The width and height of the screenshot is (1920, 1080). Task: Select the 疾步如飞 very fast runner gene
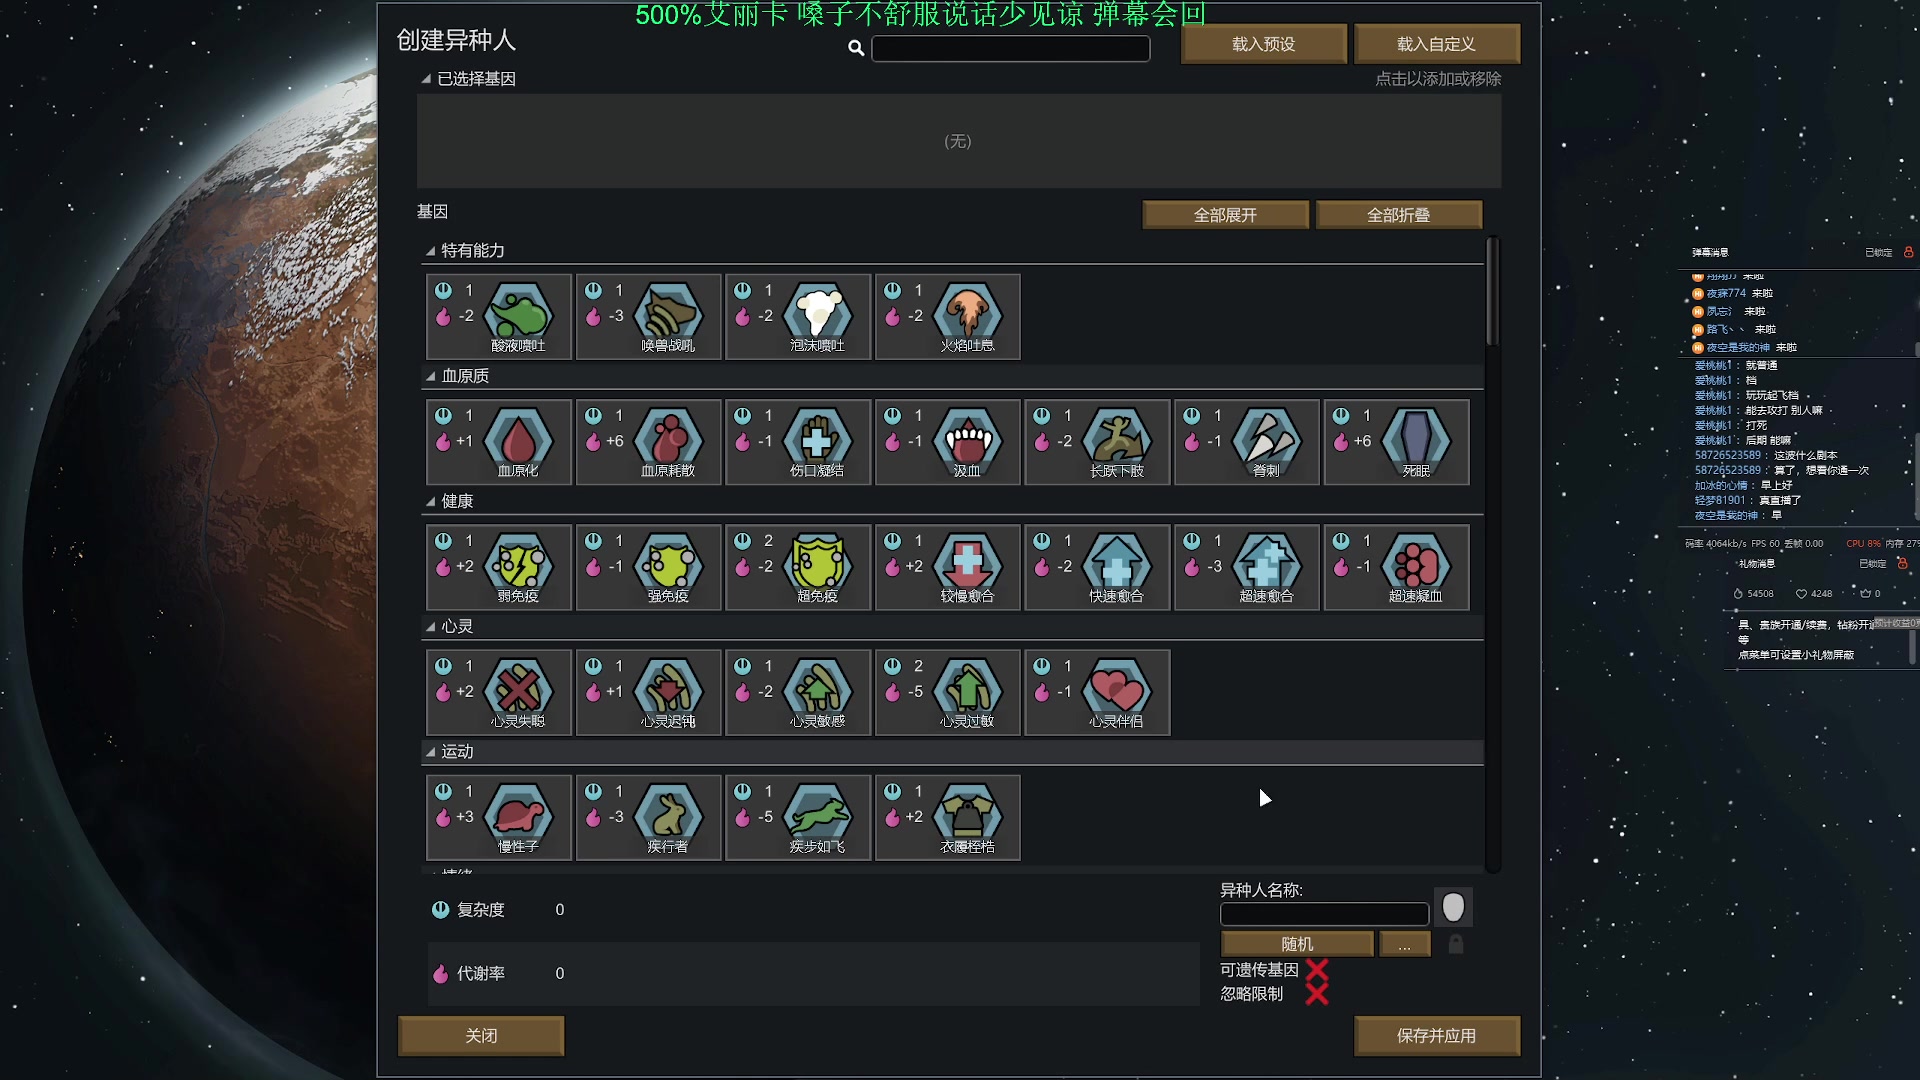click(x=798, y=817)
